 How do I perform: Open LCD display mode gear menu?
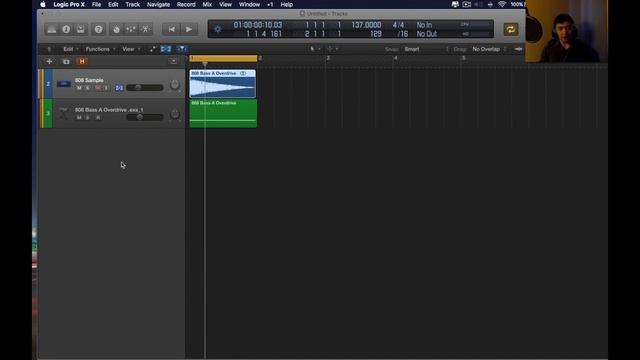[218, 29]
